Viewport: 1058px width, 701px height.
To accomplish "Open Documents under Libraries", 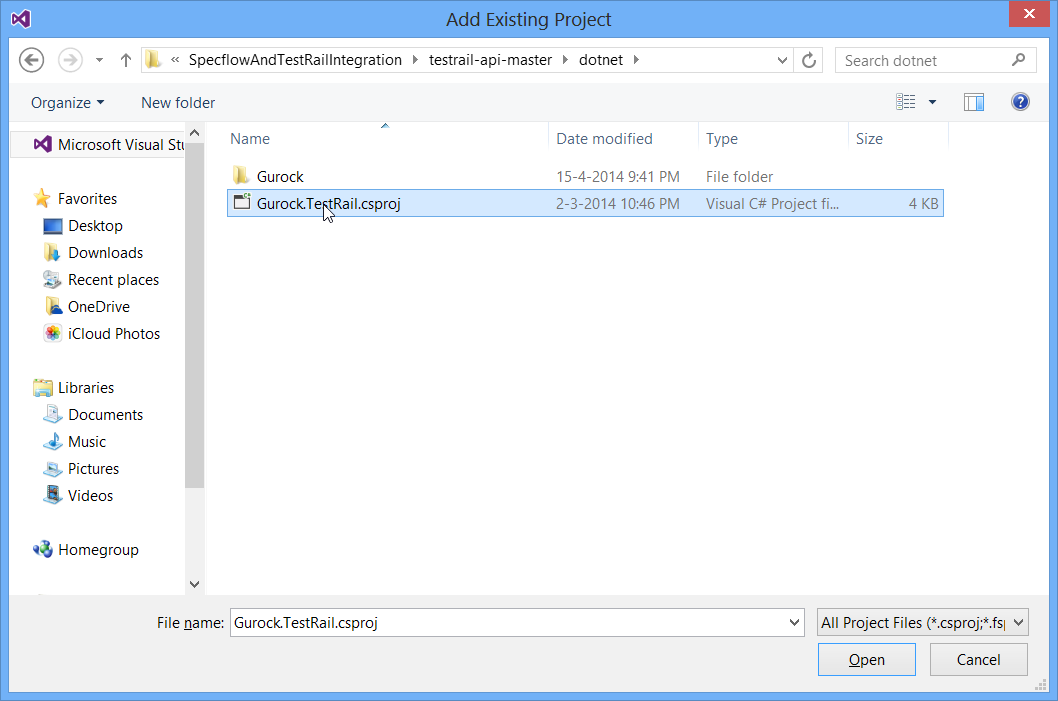I will pos(105,415).
